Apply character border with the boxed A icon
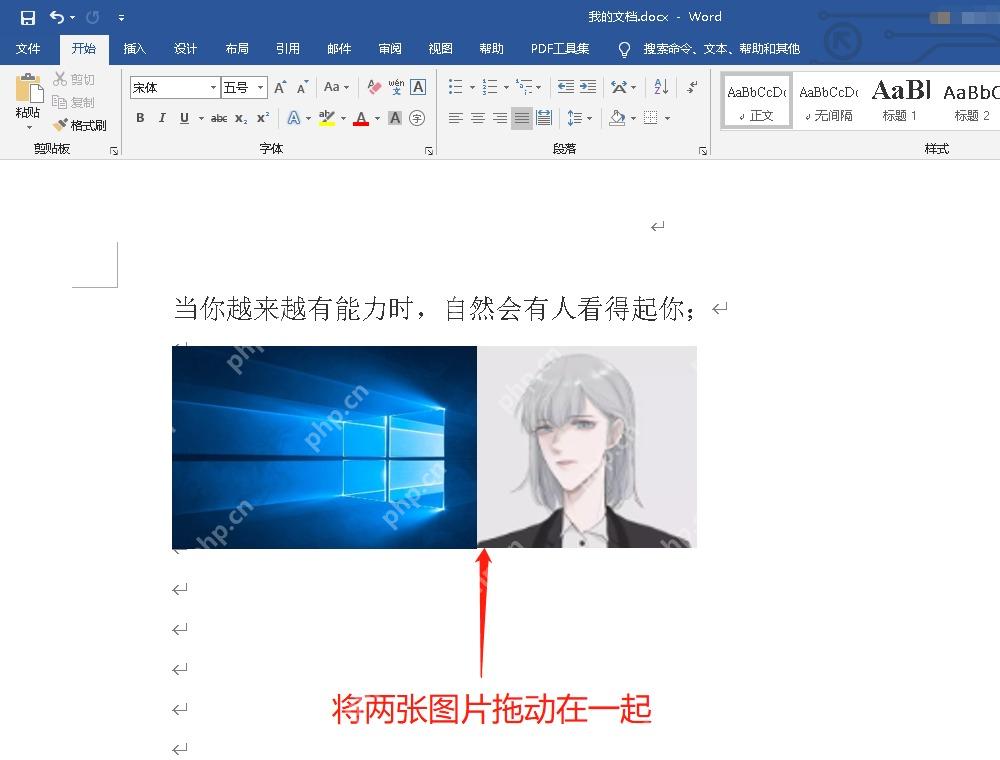The height and width of the screenshot is (760, 1000). [418, 87]
